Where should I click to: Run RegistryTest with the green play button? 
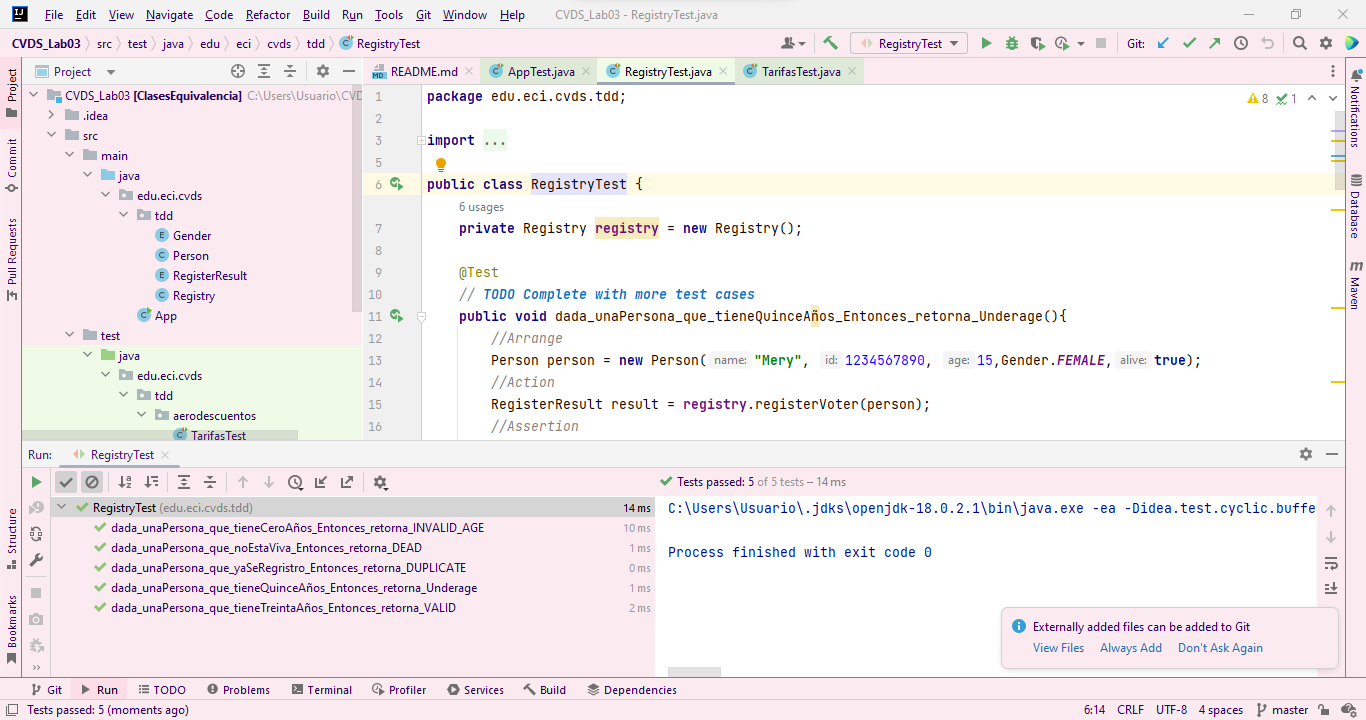click(x=986, y=44)
